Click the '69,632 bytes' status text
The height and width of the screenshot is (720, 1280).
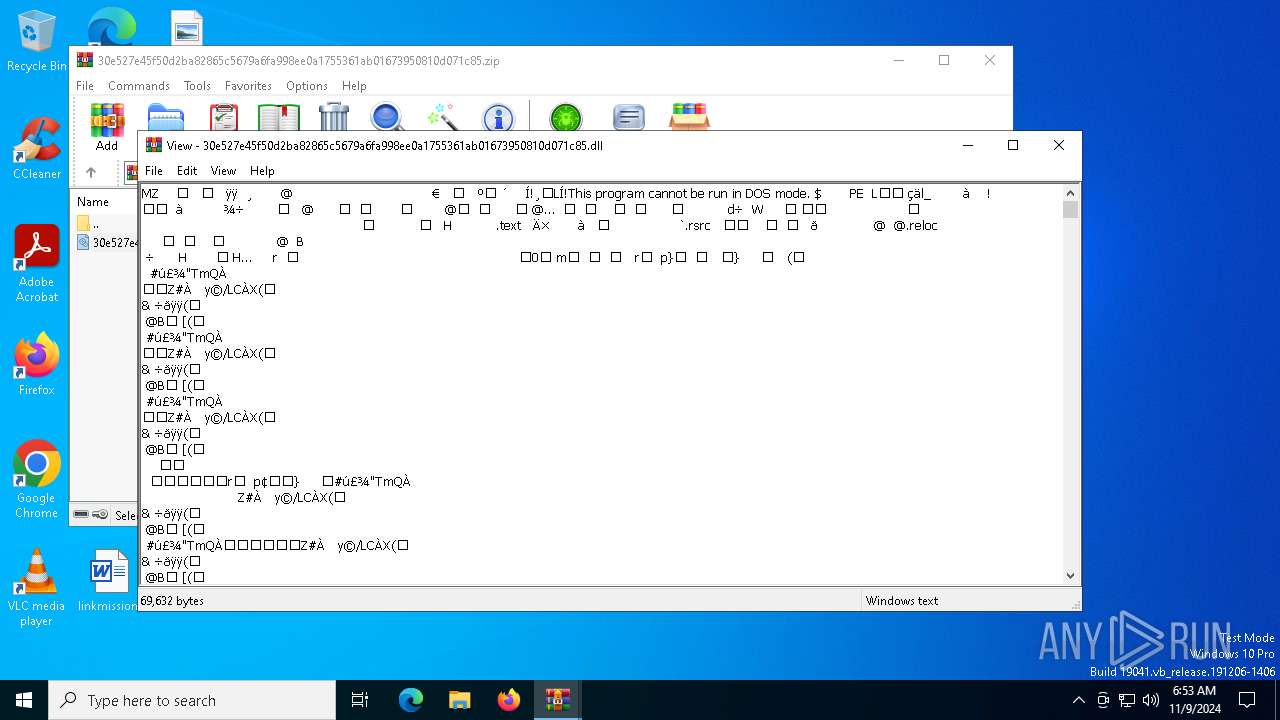(172, 601)
